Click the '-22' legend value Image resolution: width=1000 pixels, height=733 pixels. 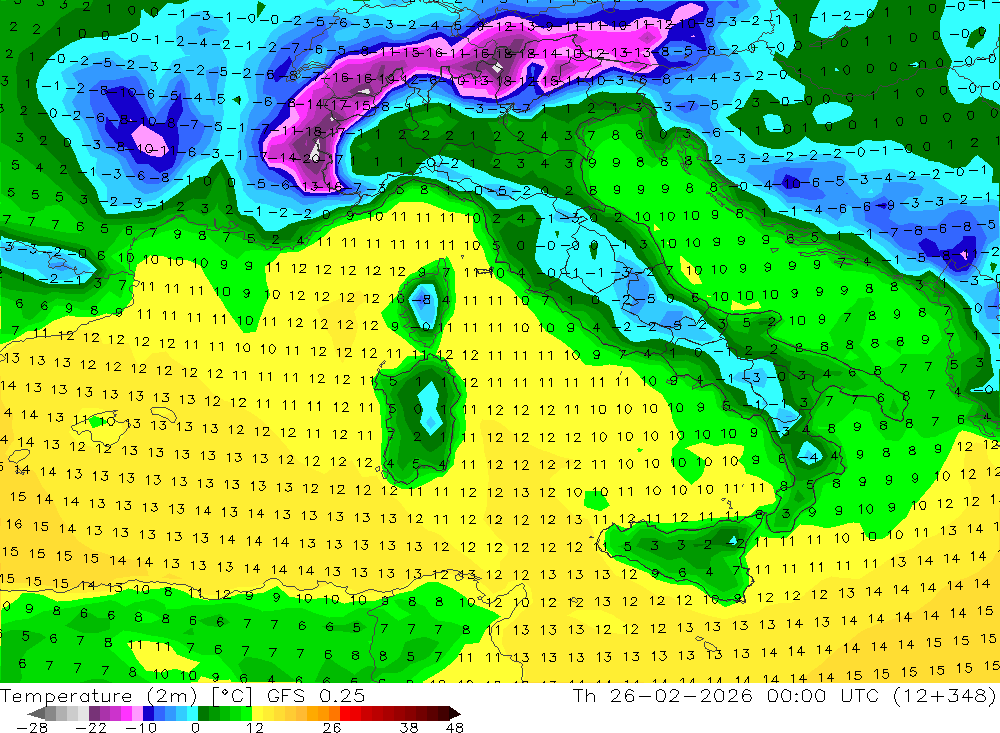(x=91, y=727)
